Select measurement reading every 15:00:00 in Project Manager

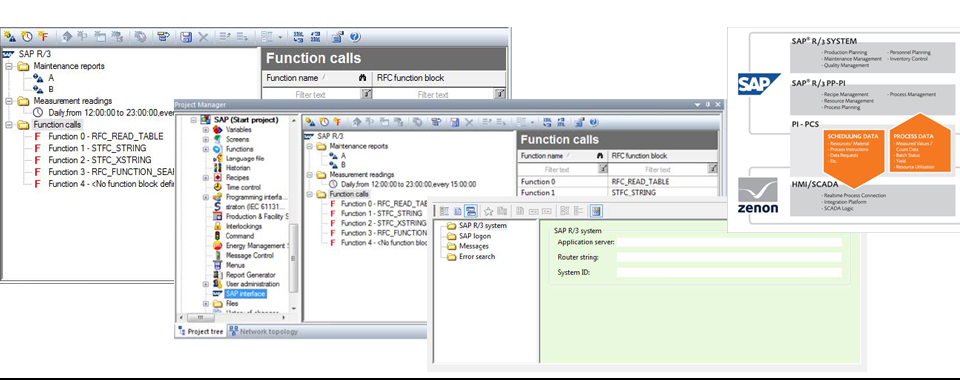(409, 184)
